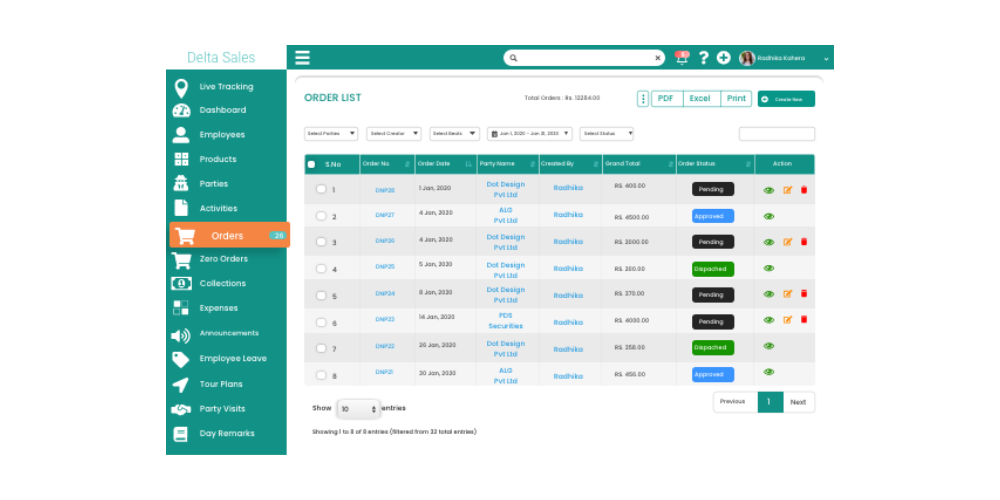Click the Party Visits handshake icon

181,409
